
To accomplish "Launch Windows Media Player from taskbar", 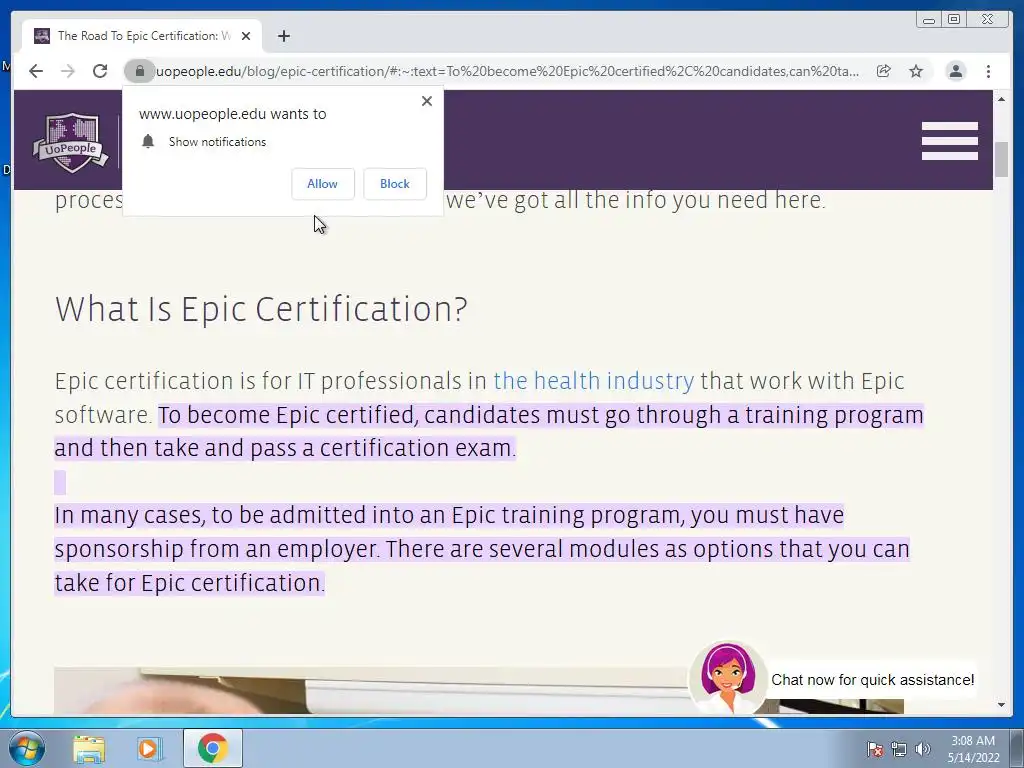I will pos(150,748).
